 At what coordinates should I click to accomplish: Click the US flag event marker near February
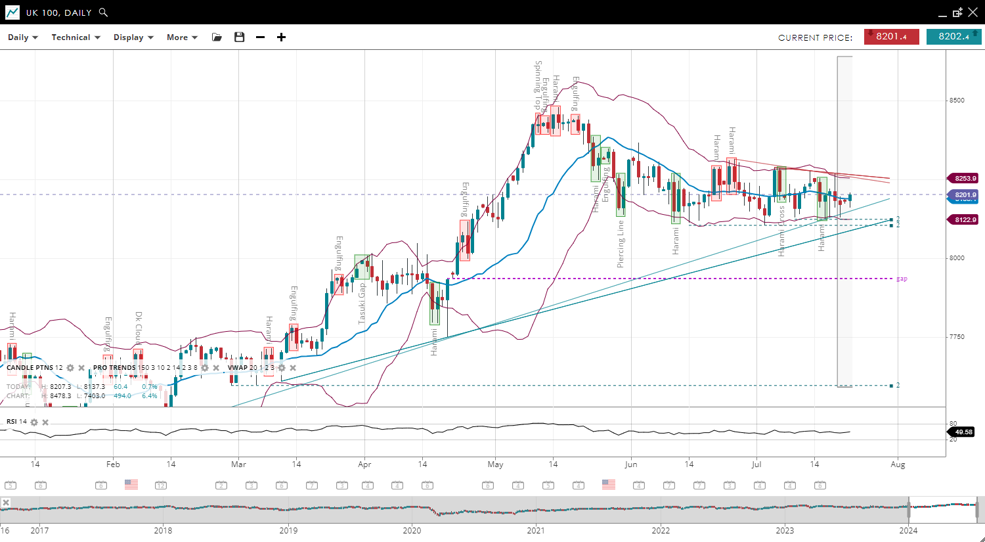131,485
